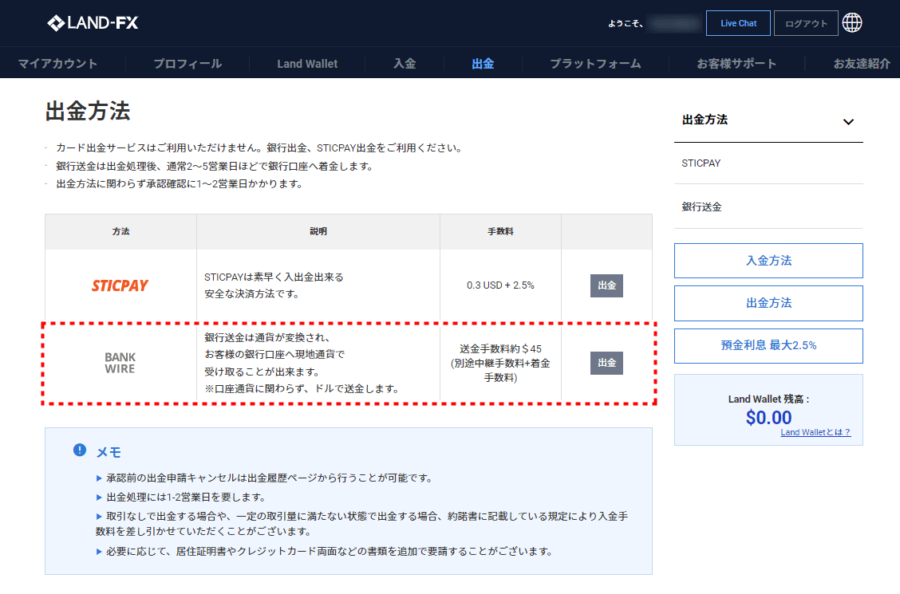Collapse the 出金方法 sidebar chevron
The image size is (900, 594).
coord(848,121)
